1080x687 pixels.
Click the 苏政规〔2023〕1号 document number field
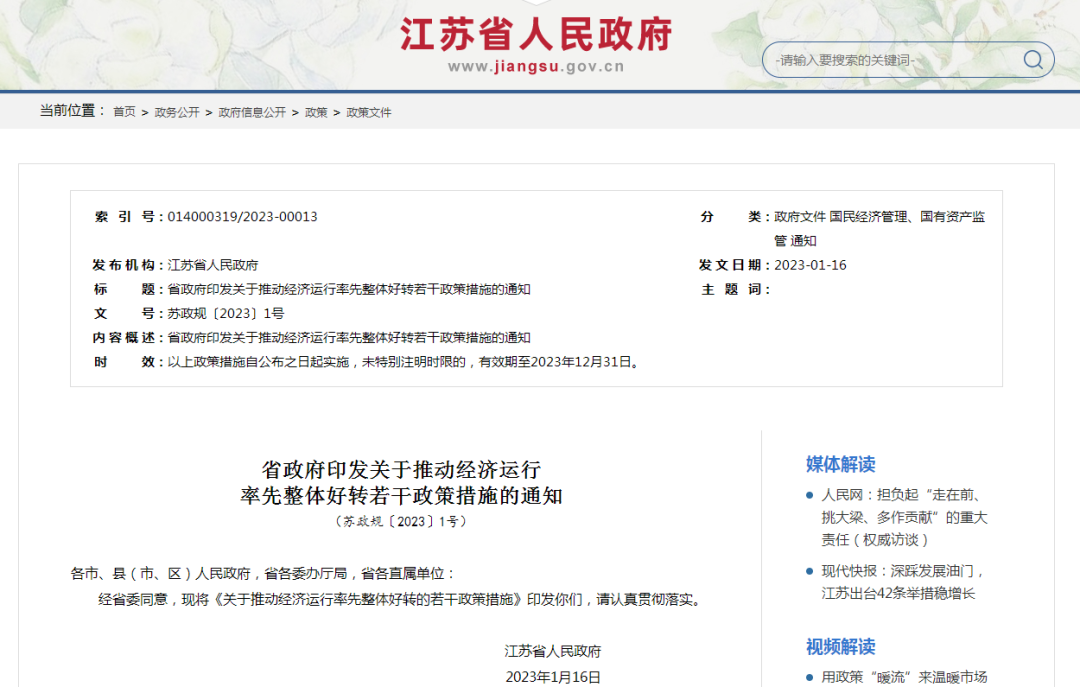click(x=226, y=313)
